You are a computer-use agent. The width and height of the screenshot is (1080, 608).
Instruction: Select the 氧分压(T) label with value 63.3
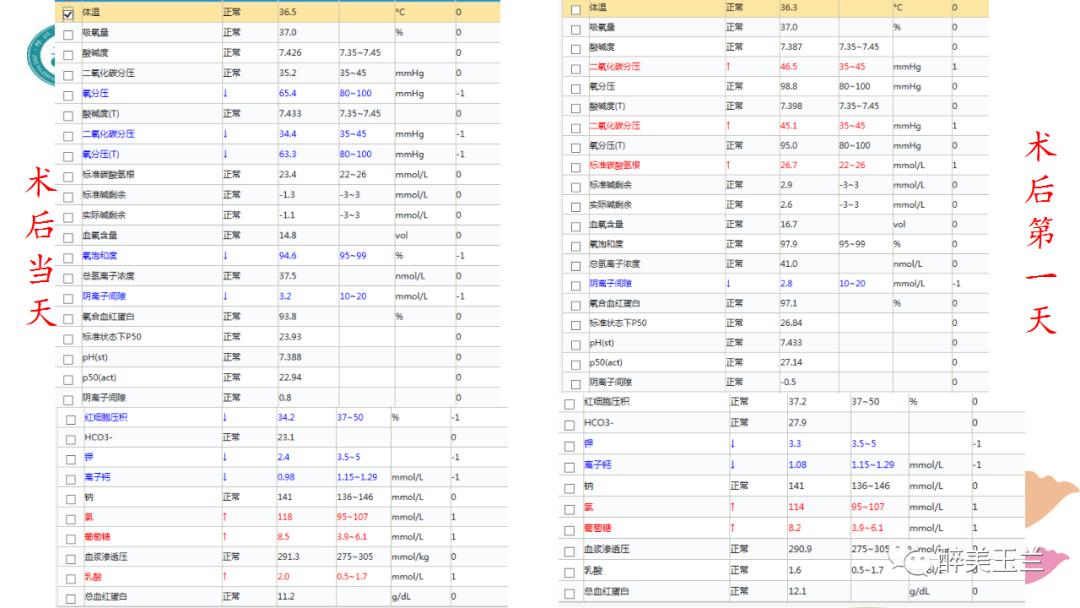[101, 154]
